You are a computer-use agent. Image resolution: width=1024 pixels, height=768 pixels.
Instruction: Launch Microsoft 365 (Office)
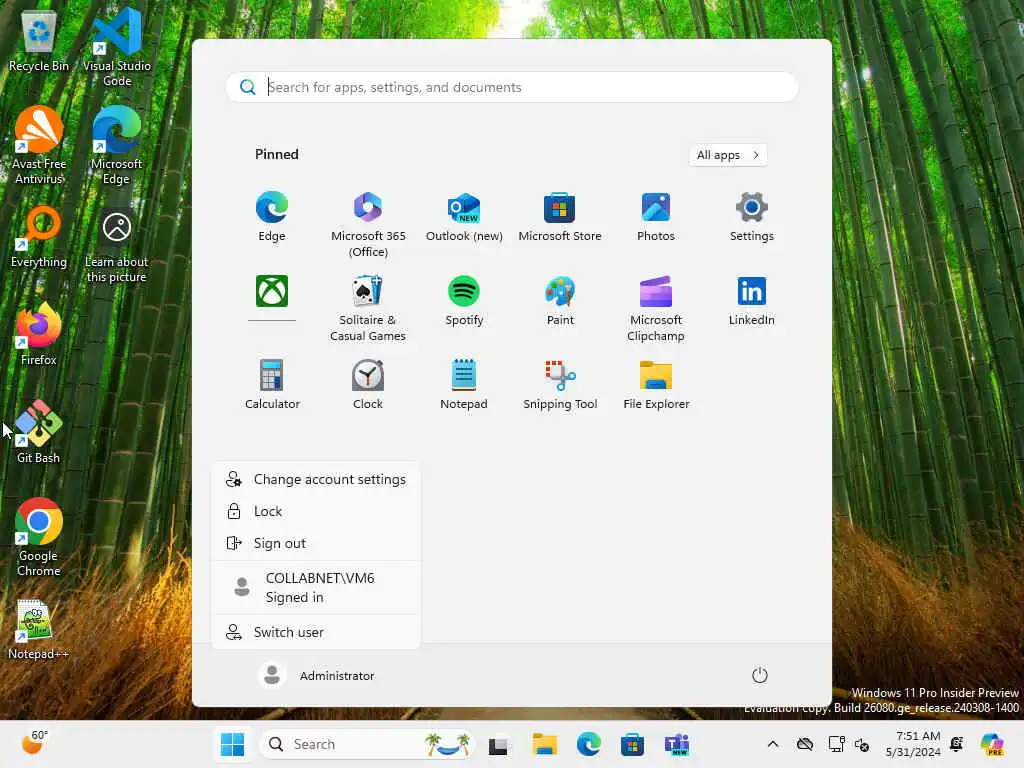point(368,225)
